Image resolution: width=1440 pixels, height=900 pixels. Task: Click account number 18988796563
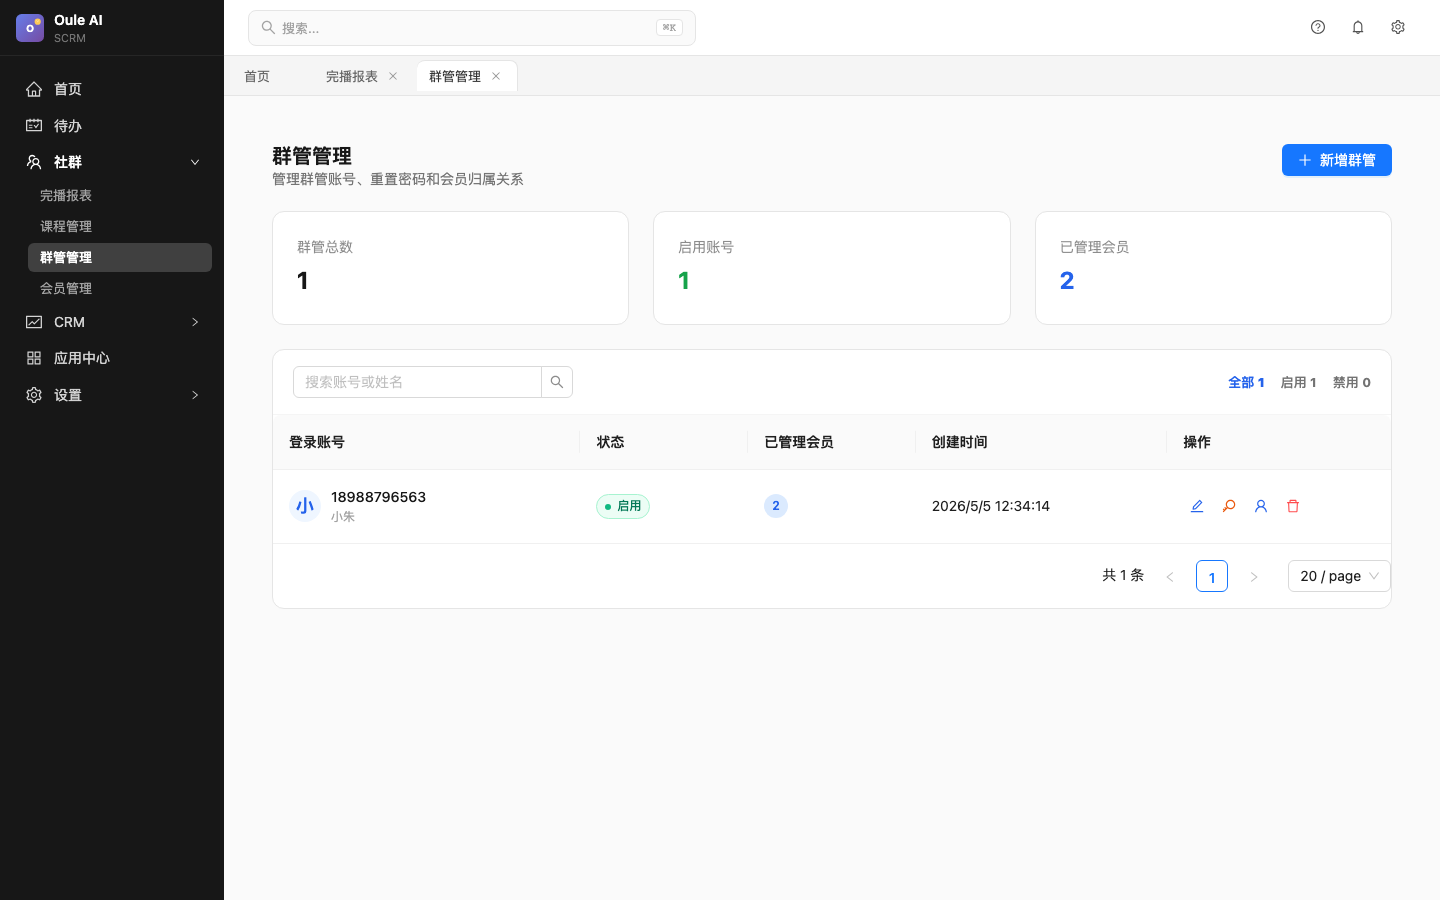pos(378,497)
